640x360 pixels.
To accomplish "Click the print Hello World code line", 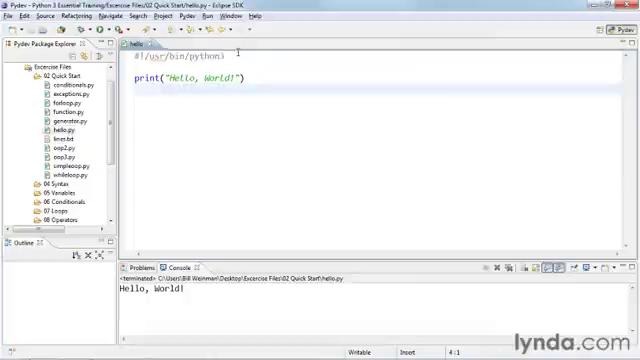I will [x=189, y=78].
